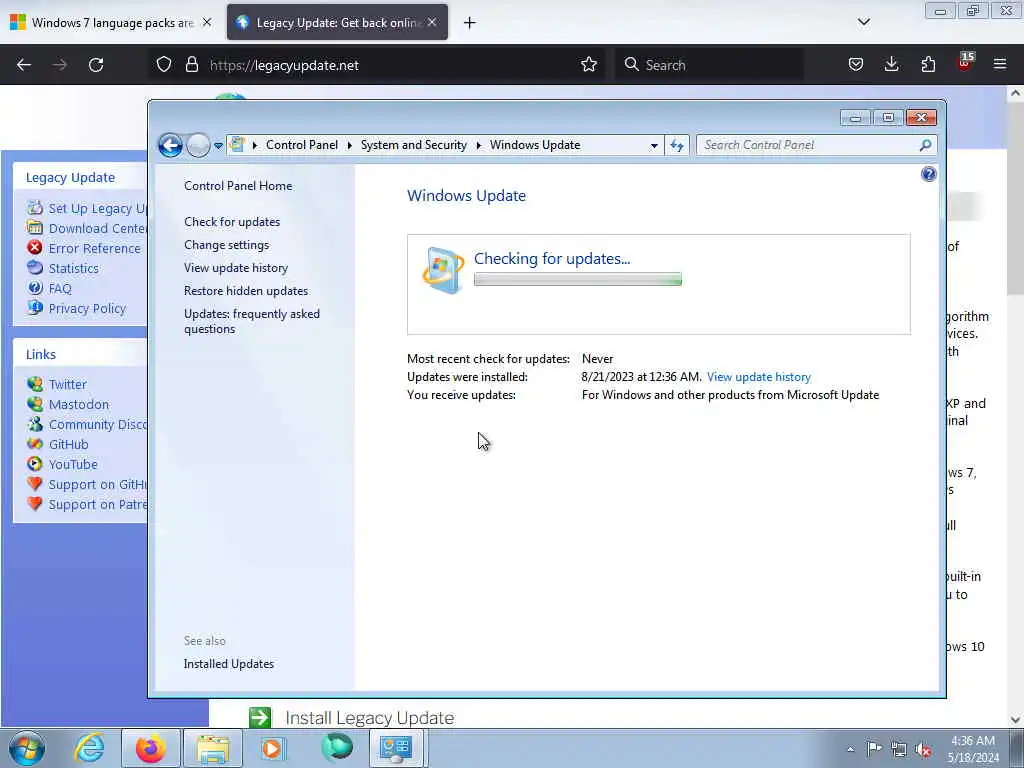The image size is (1024, 768).
Task: Open Windows Update help icon
Action: [x=928, y=174]
